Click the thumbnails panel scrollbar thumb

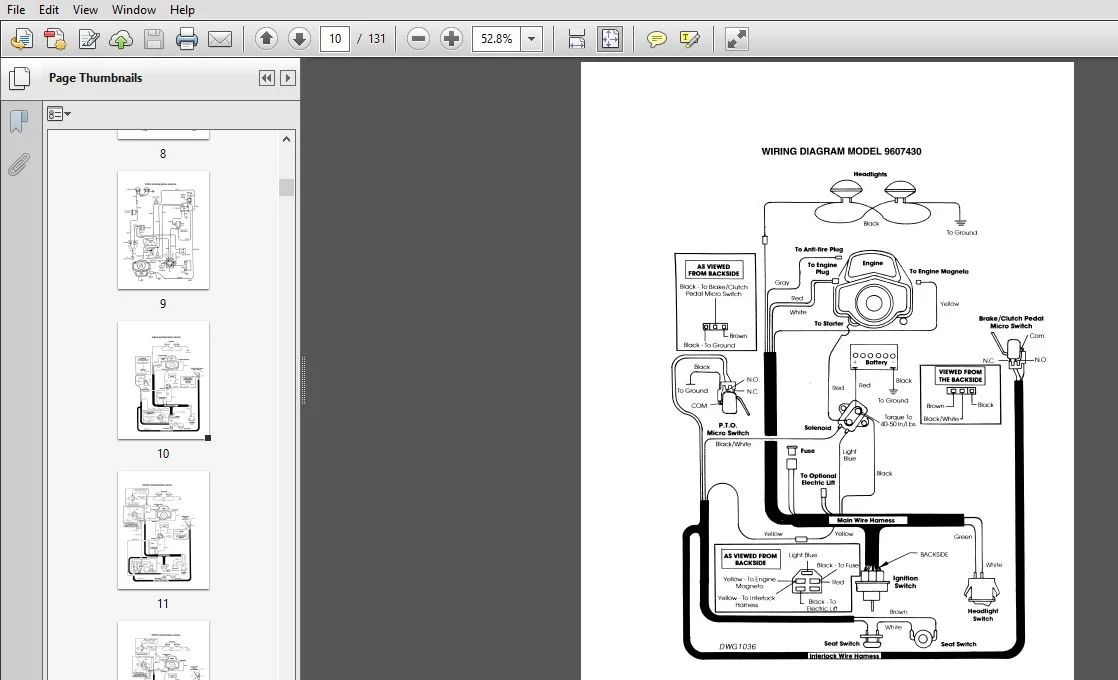[x=287, y=187]
